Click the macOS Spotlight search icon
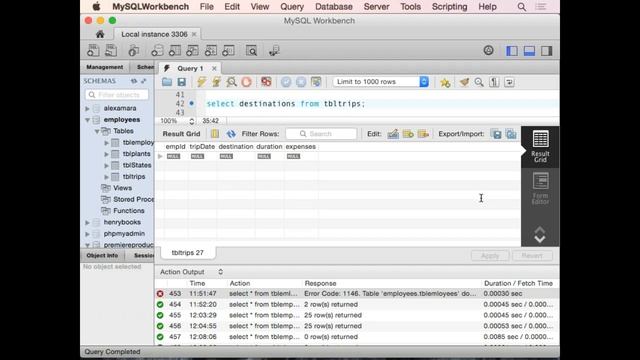 coord(522,7)
